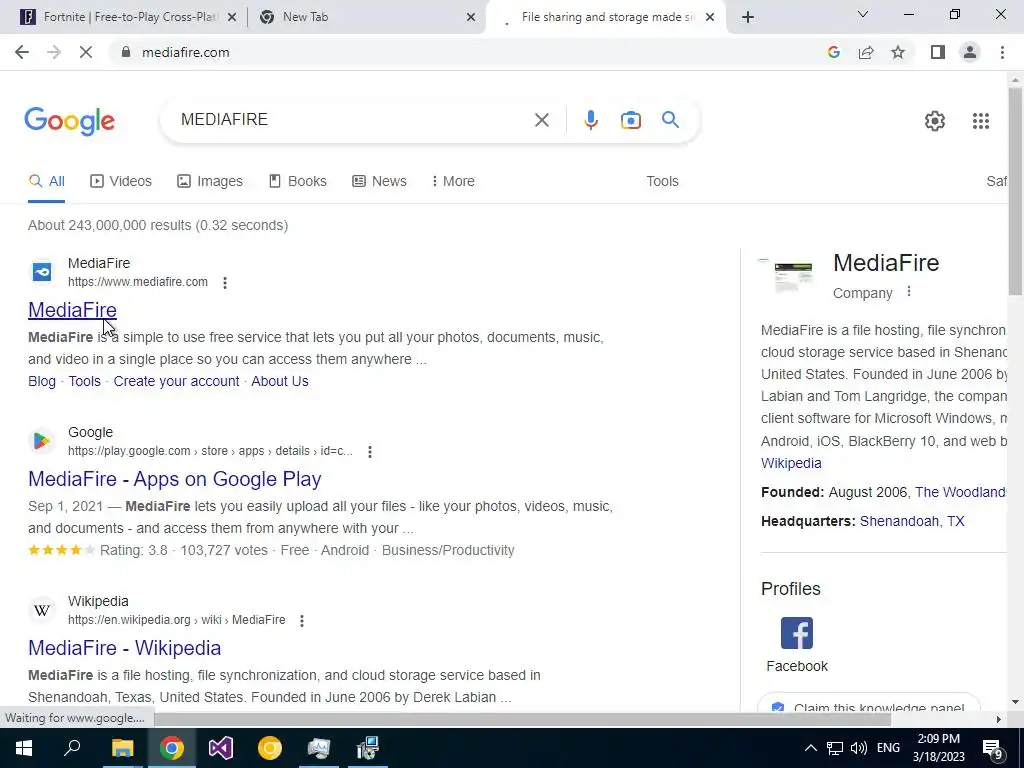Viewport: 1024px width, 768px height.
Task: Open the Chrome profile avatar
Action: (x=970, y=52)
